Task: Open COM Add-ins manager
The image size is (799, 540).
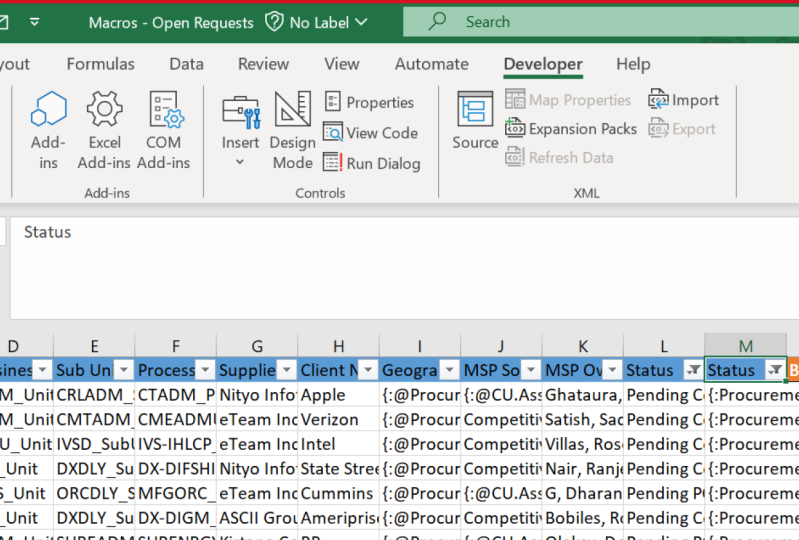Action: (x=164, y=130)
